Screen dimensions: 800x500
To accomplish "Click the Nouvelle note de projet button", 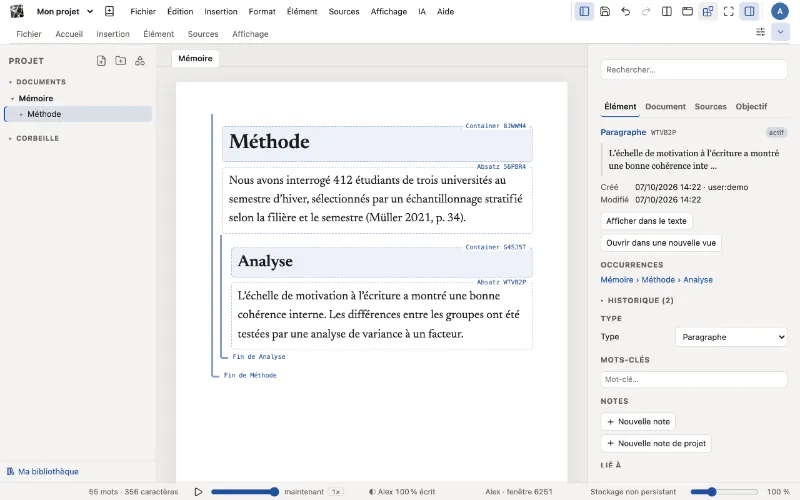I will [656, 443].
